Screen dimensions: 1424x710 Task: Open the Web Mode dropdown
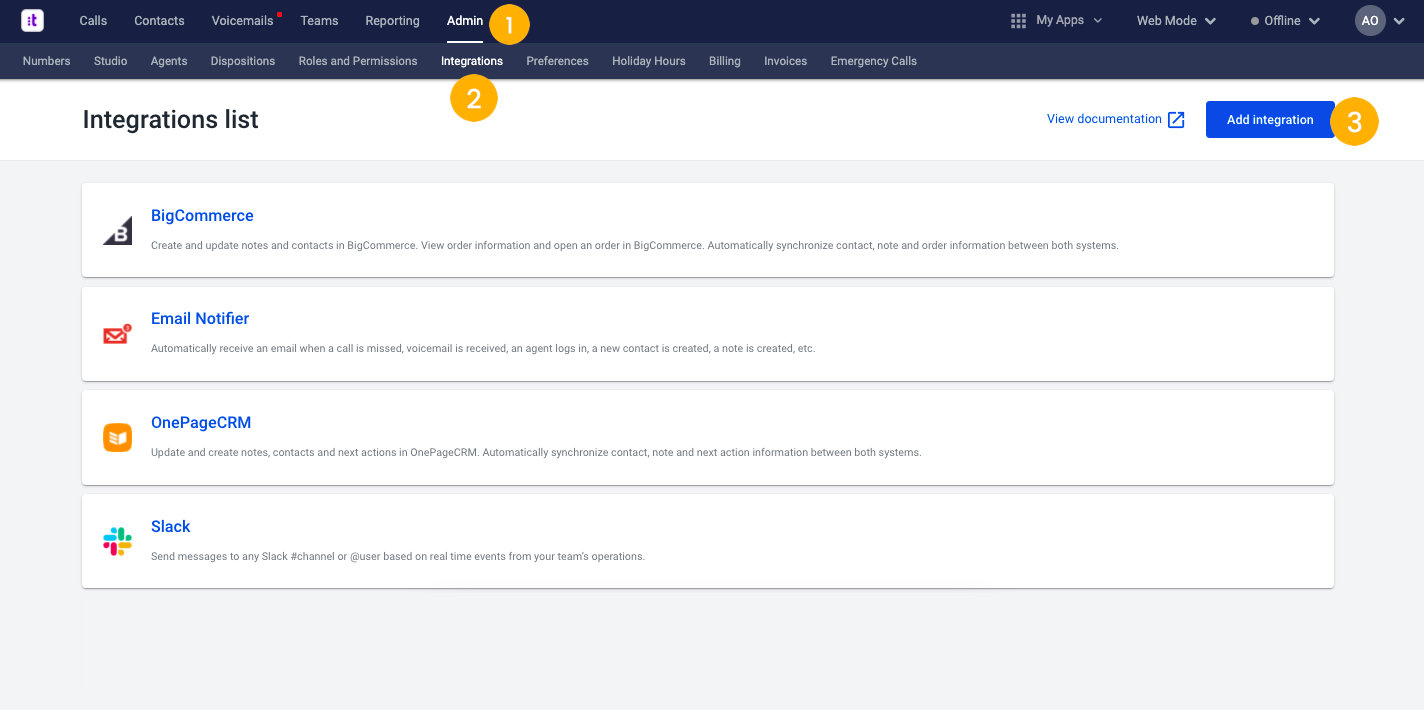point(1176,21)
